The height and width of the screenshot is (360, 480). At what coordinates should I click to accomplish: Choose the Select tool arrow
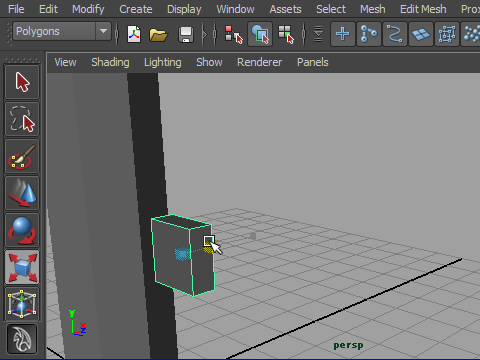(x=22, y=82)
